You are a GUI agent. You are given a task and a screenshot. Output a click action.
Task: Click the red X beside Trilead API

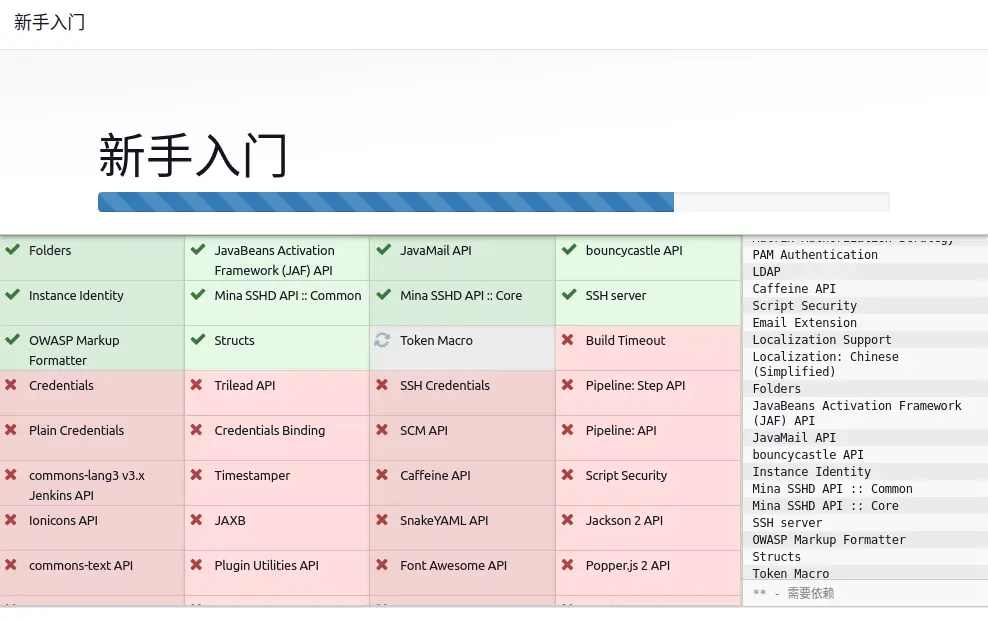197,385
